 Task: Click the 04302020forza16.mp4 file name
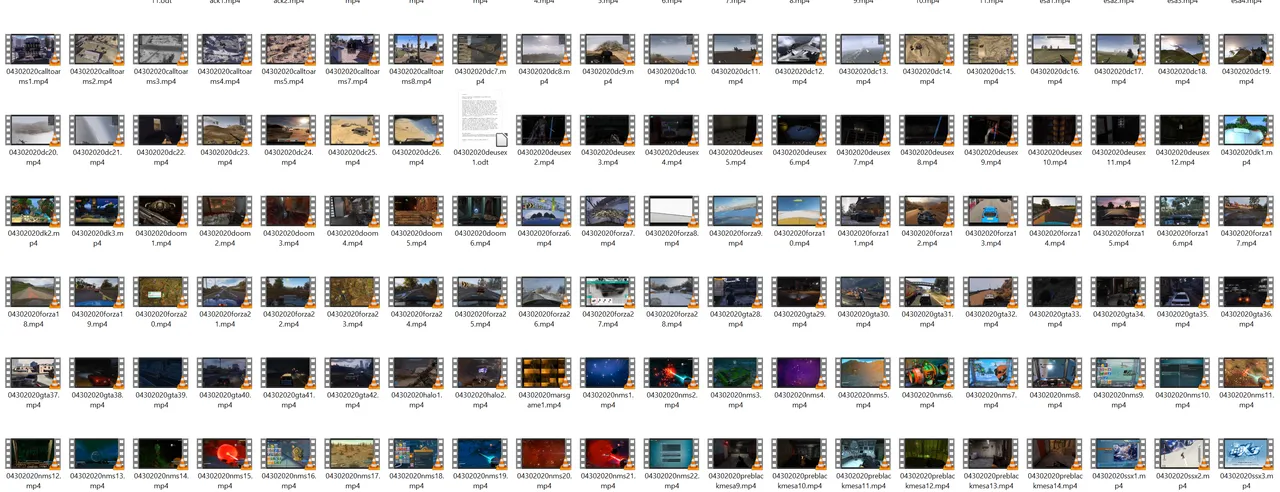[x=1182, y=238]
